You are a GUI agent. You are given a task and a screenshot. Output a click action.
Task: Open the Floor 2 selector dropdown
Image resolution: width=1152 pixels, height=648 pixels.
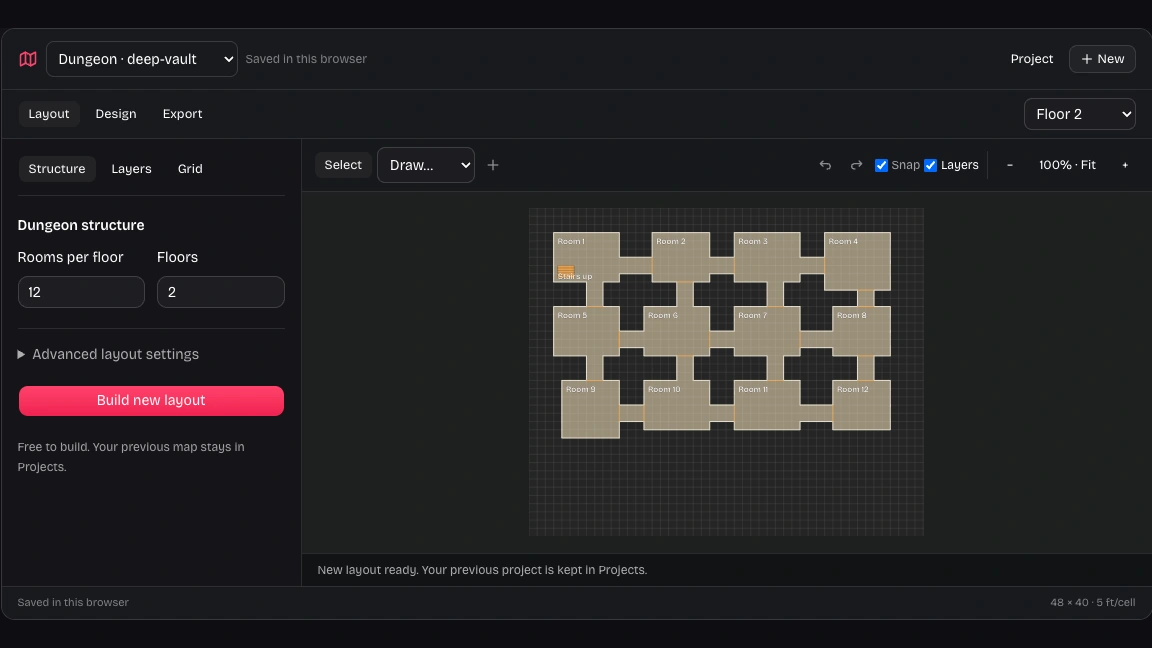(1079, 114)
